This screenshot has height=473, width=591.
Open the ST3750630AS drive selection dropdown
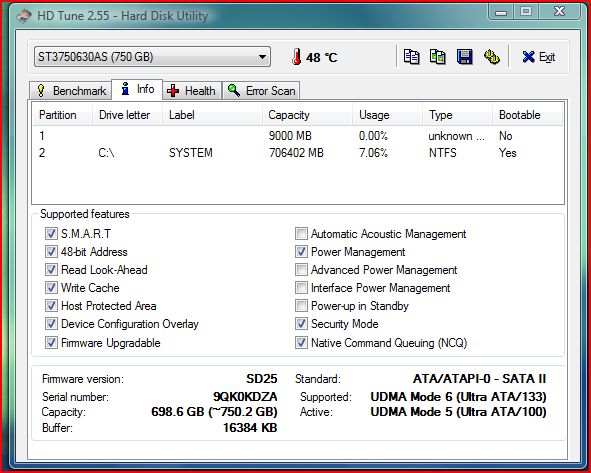[152, 57]
